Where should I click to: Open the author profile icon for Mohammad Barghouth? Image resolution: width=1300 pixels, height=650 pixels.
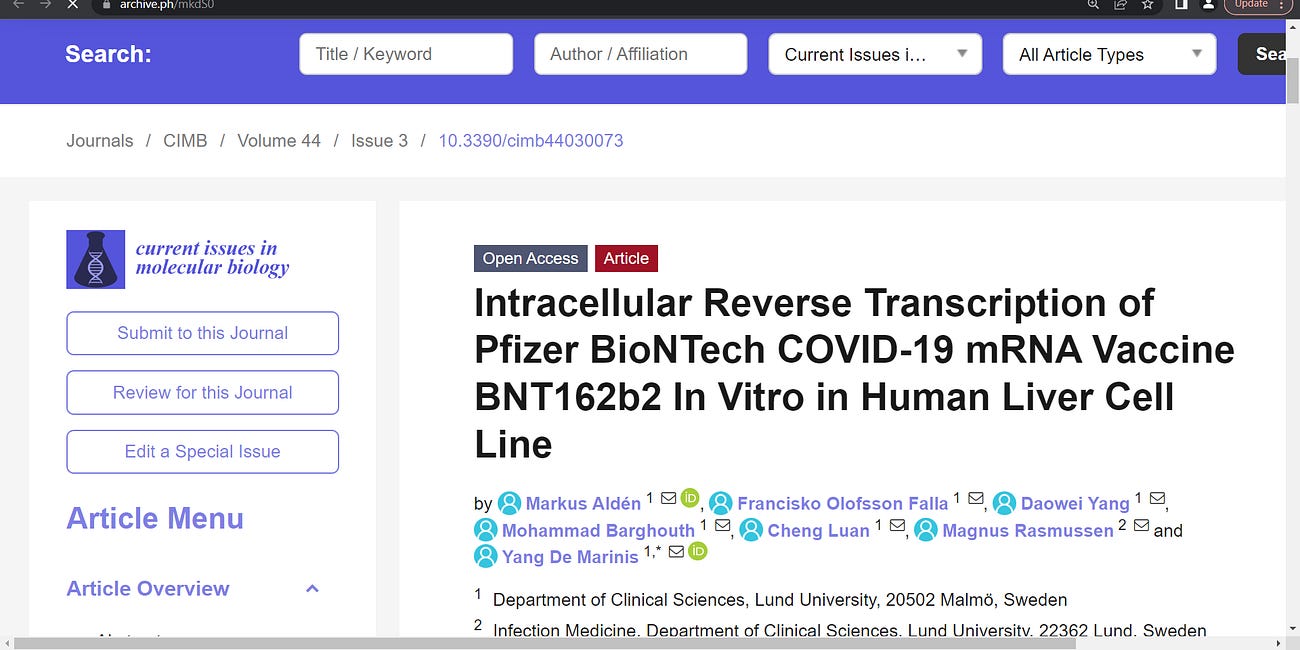click(486, 530)
